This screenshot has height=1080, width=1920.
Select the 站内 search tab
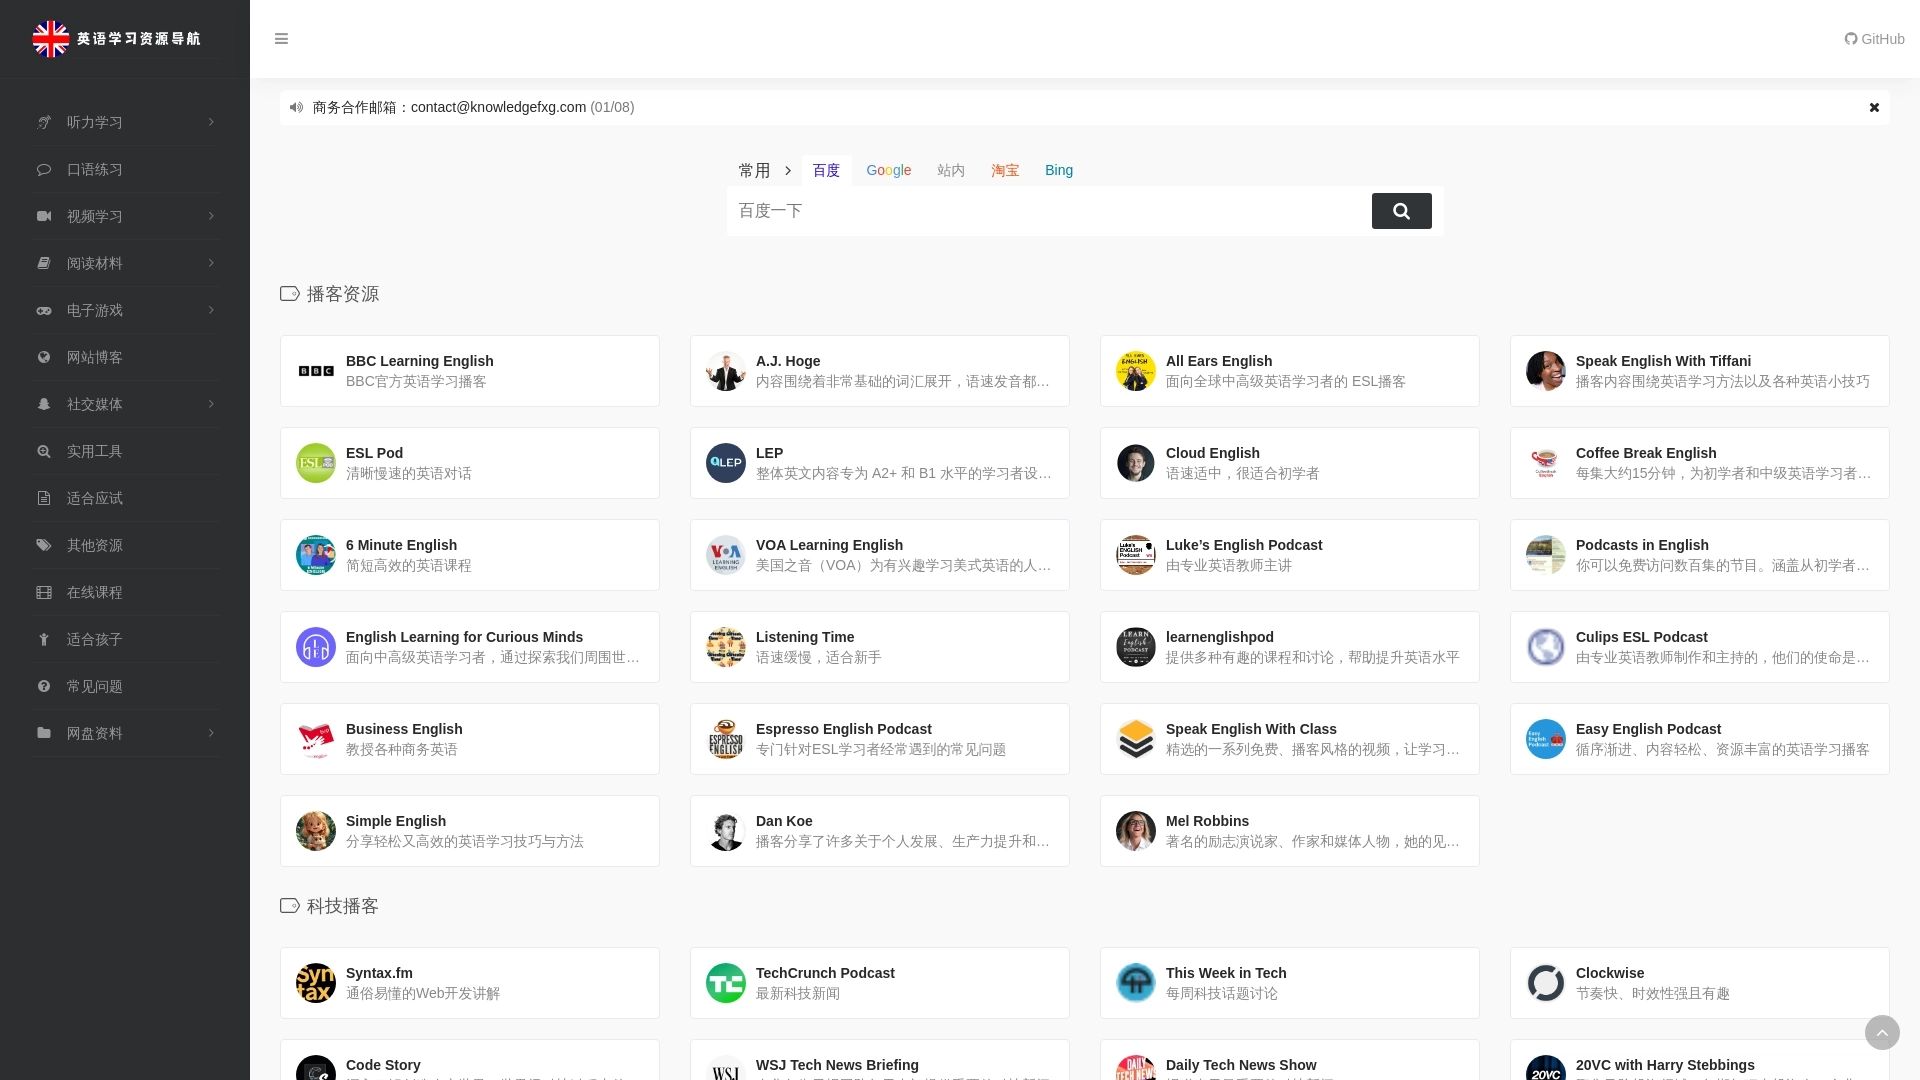[951, 170]
